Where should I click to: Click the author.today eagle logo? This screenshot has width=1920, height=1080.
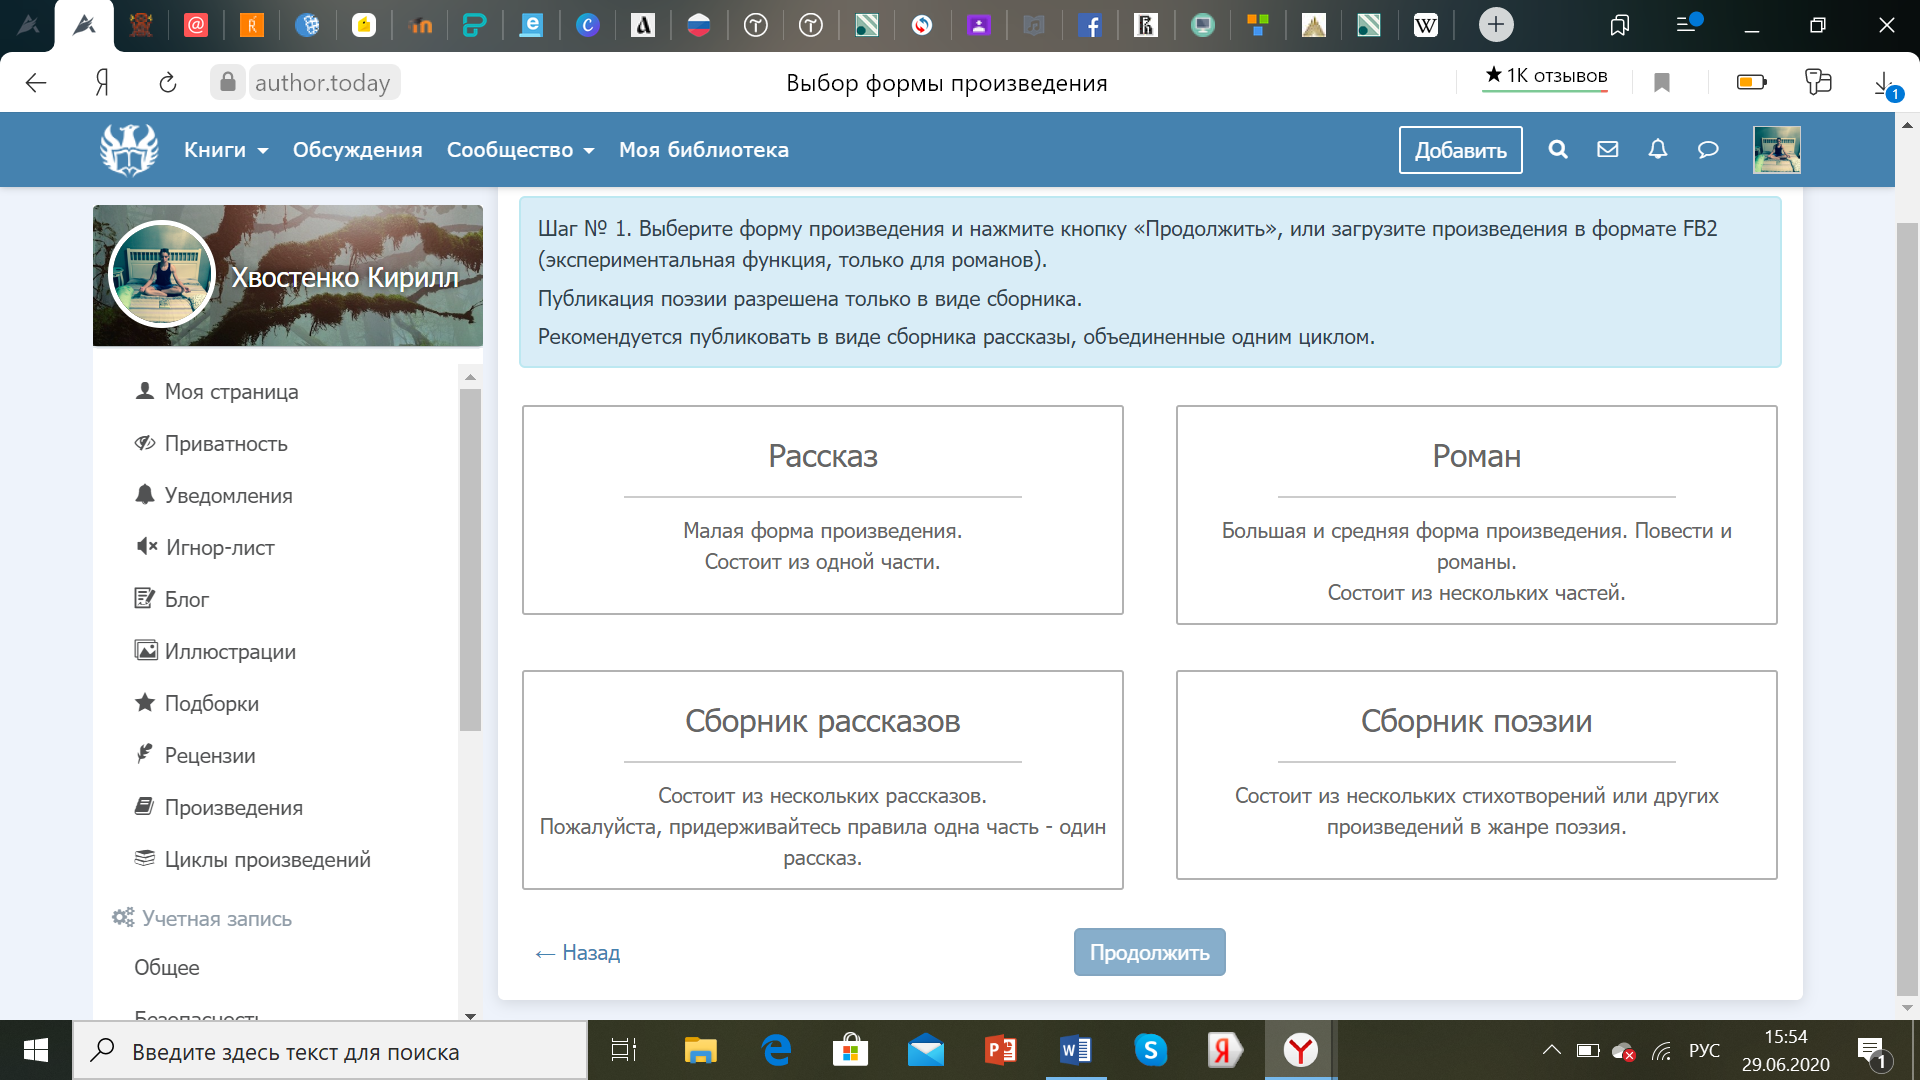[129, 150]
